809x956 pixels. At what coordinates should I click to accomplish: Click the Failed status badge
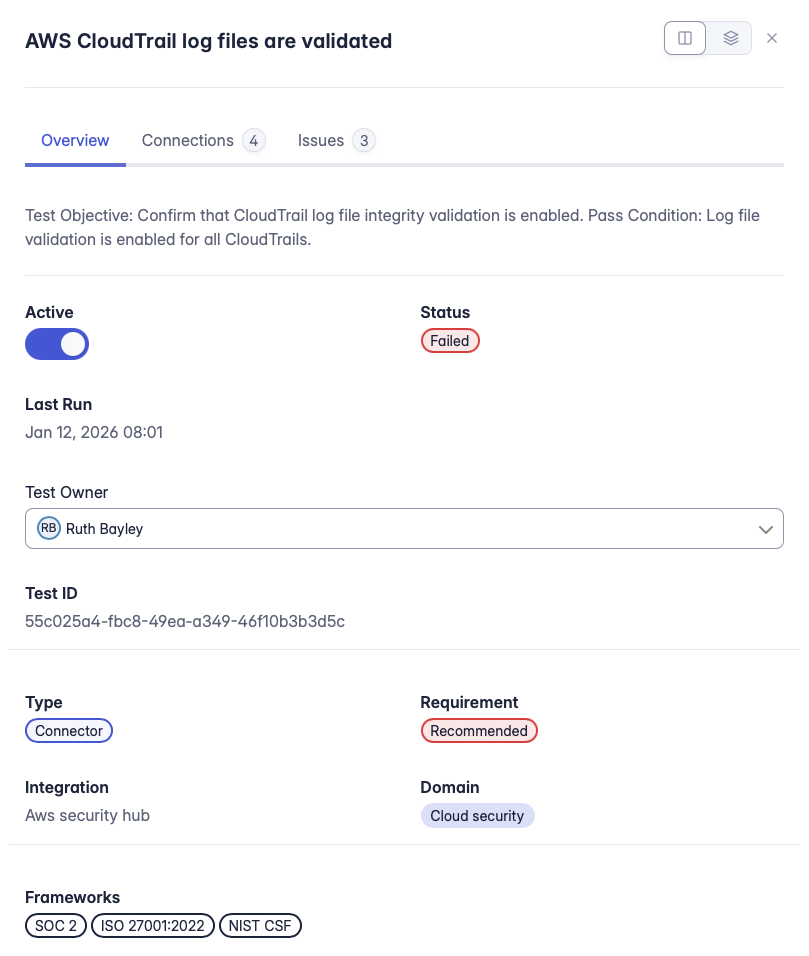click(450, 341)
